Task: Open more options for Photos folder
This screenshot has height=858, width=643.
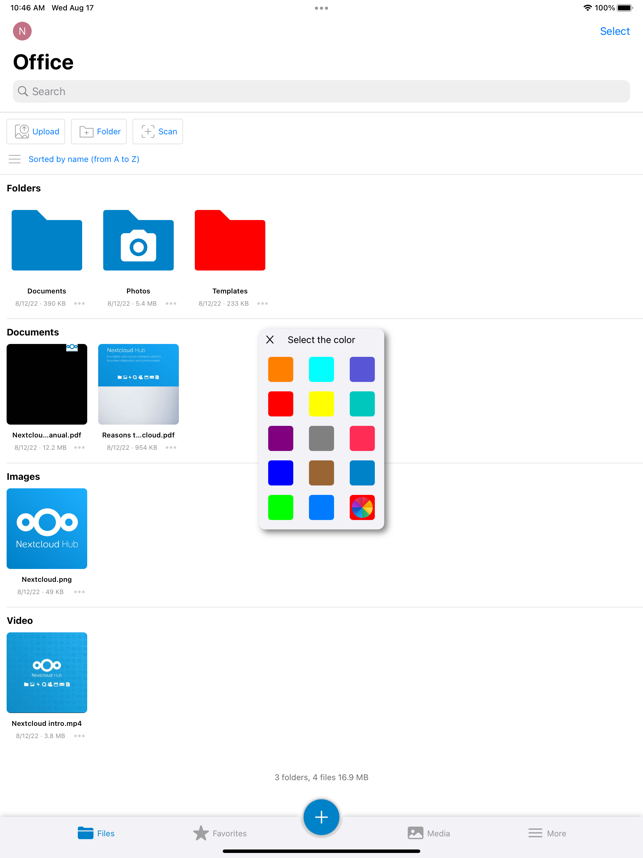Action: [x=171, y=304]
